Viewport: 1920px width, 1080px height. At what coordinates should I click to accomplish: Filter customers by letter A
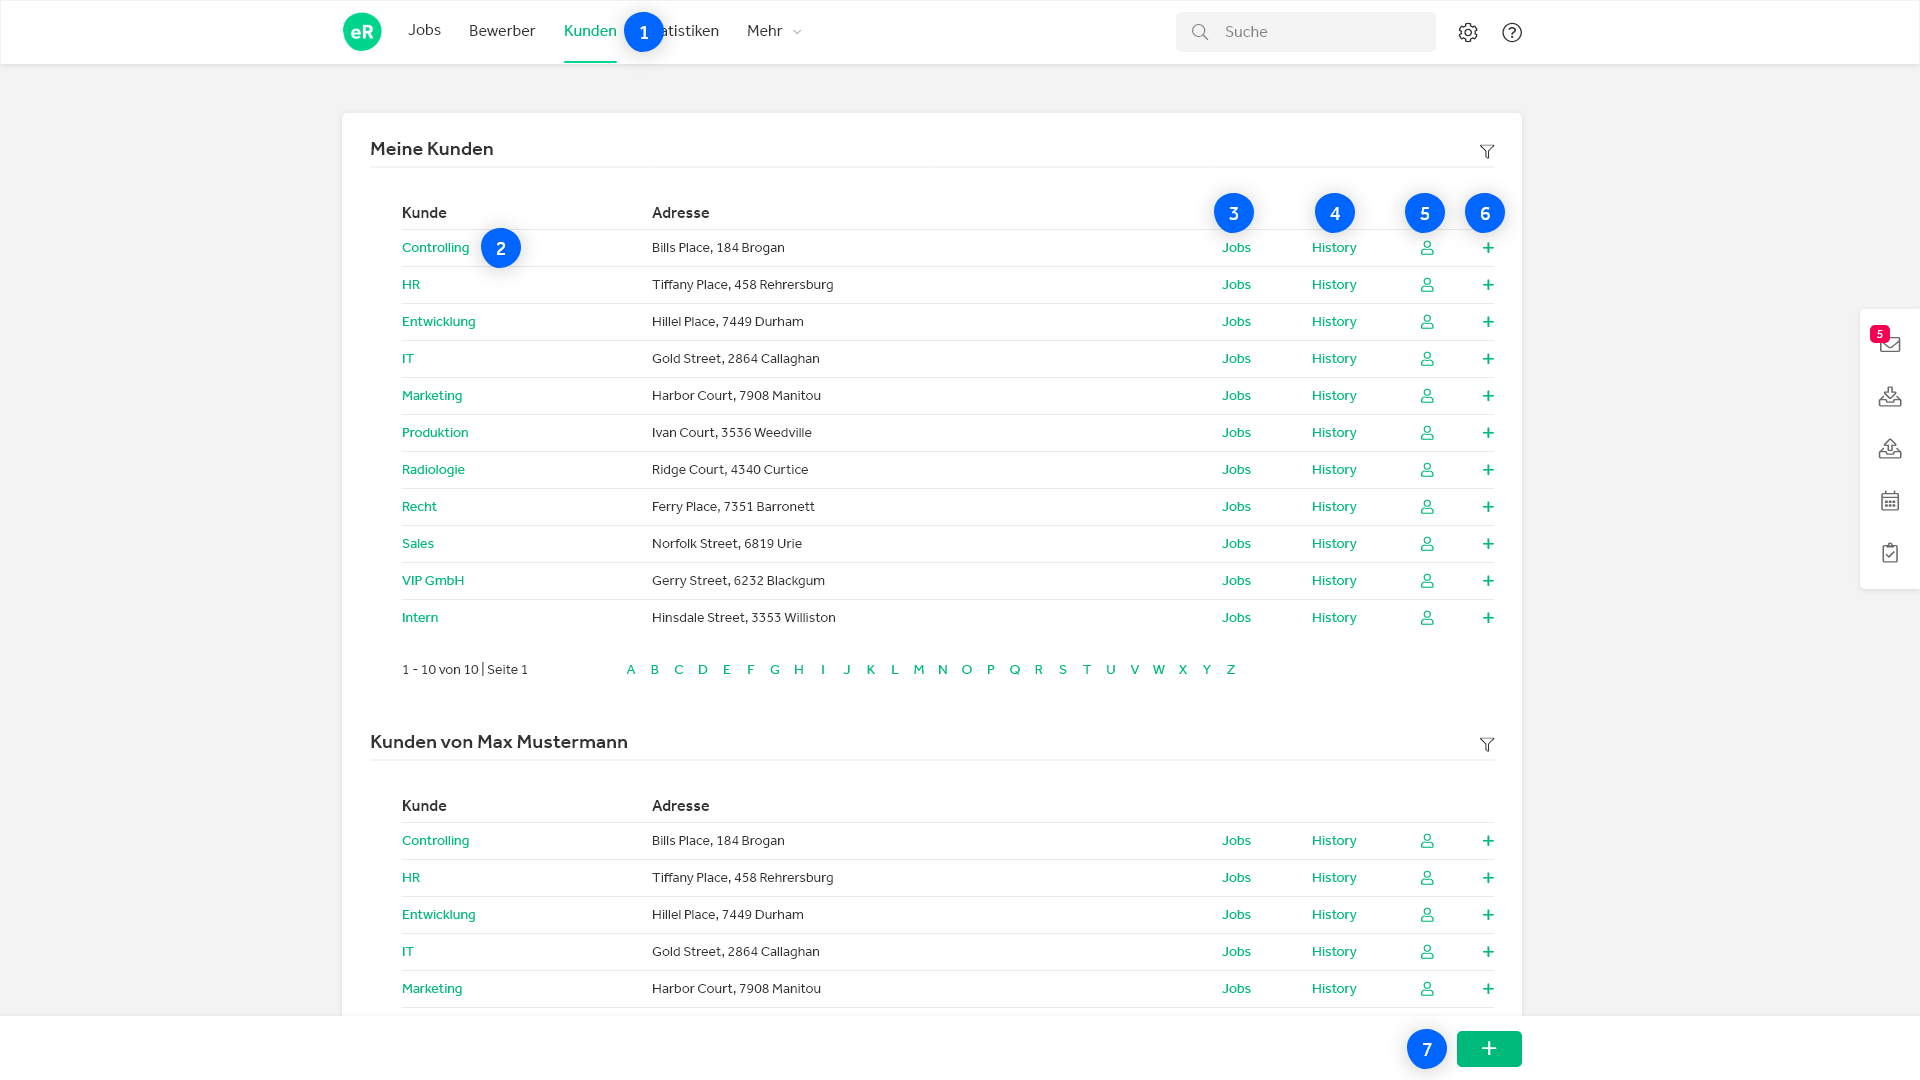(x=631, y=670)
